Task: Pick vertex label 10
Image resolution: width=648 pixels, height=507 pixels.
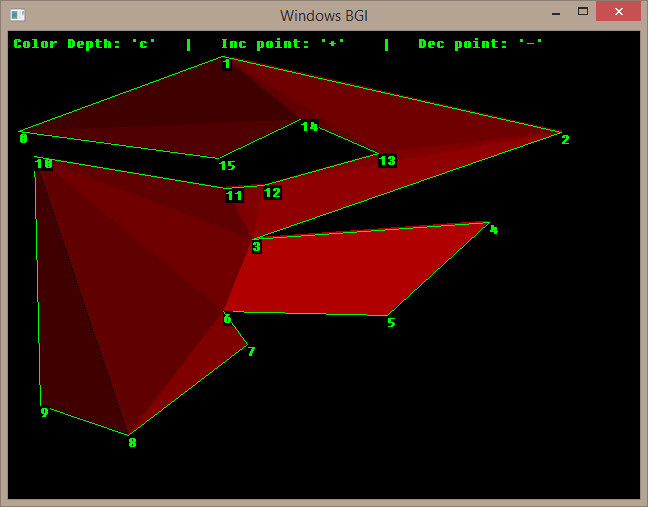Action: pos(43,164)
